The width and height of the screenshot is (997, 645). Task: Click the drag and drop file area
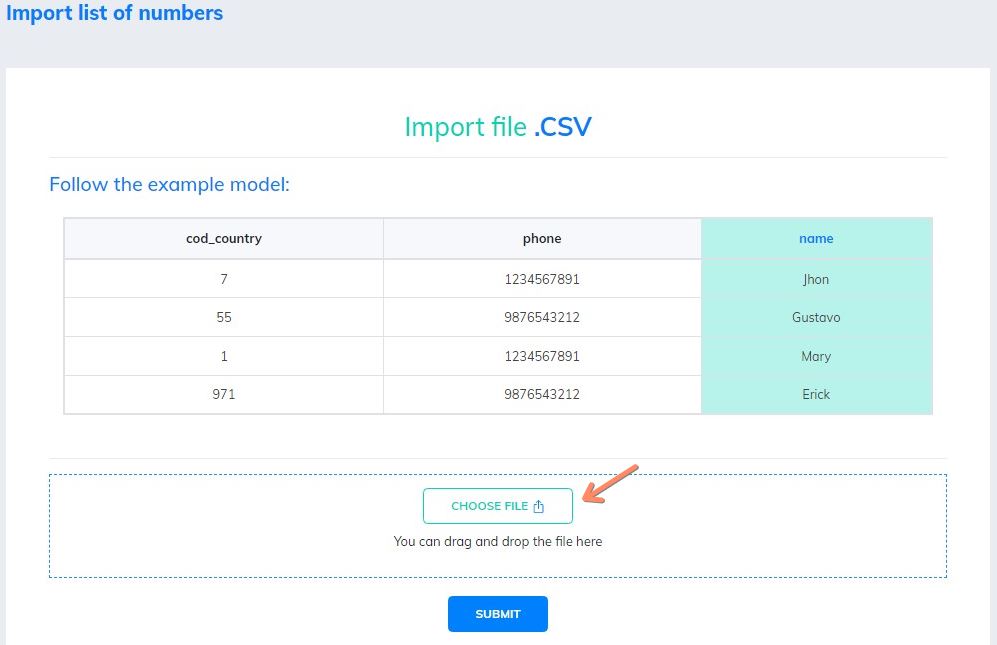pyautogui.click(x=498, y=526)
